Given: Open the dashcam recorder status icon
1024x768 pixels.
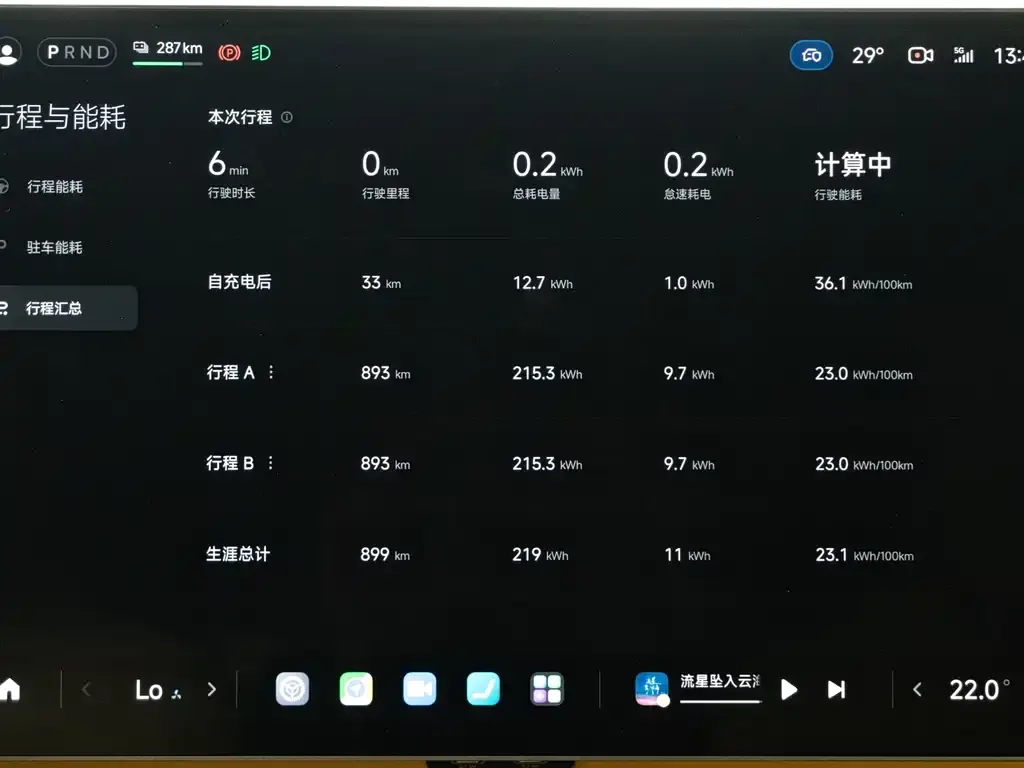Looking at the screenshot, I should point(920,55).
